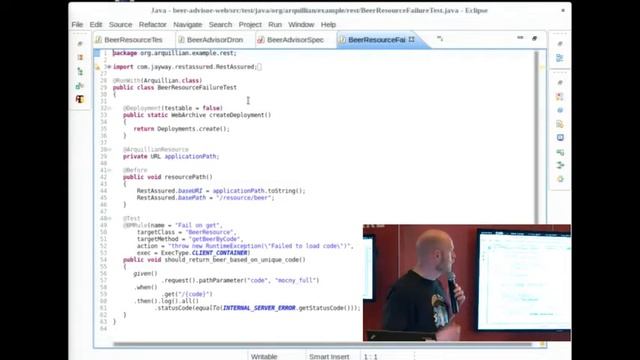Close the BeerResourceFai editor tab
Viewport: 640px width, 360px height.
(x=411, y=39)
